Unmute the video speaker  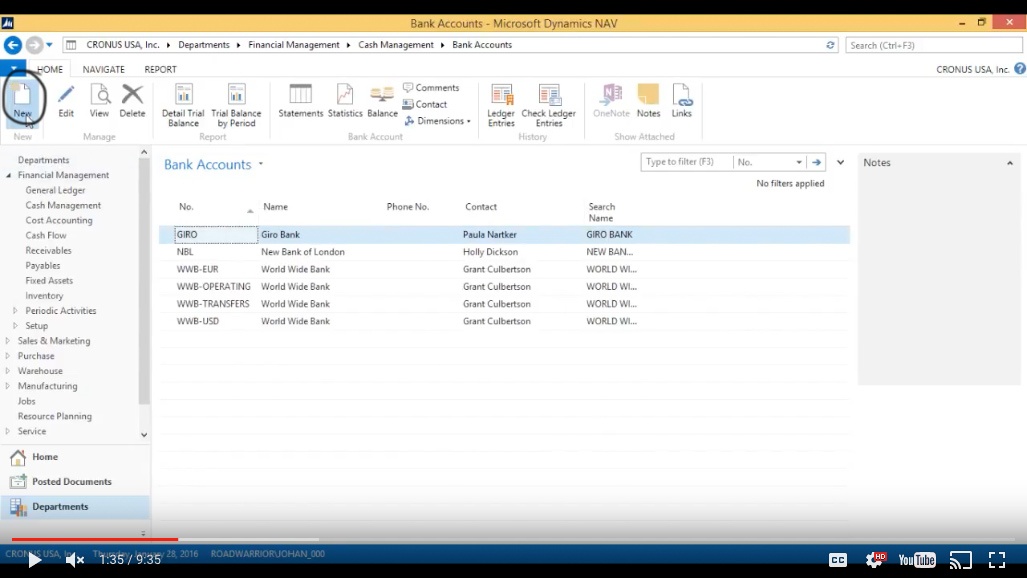coord(75,560)
